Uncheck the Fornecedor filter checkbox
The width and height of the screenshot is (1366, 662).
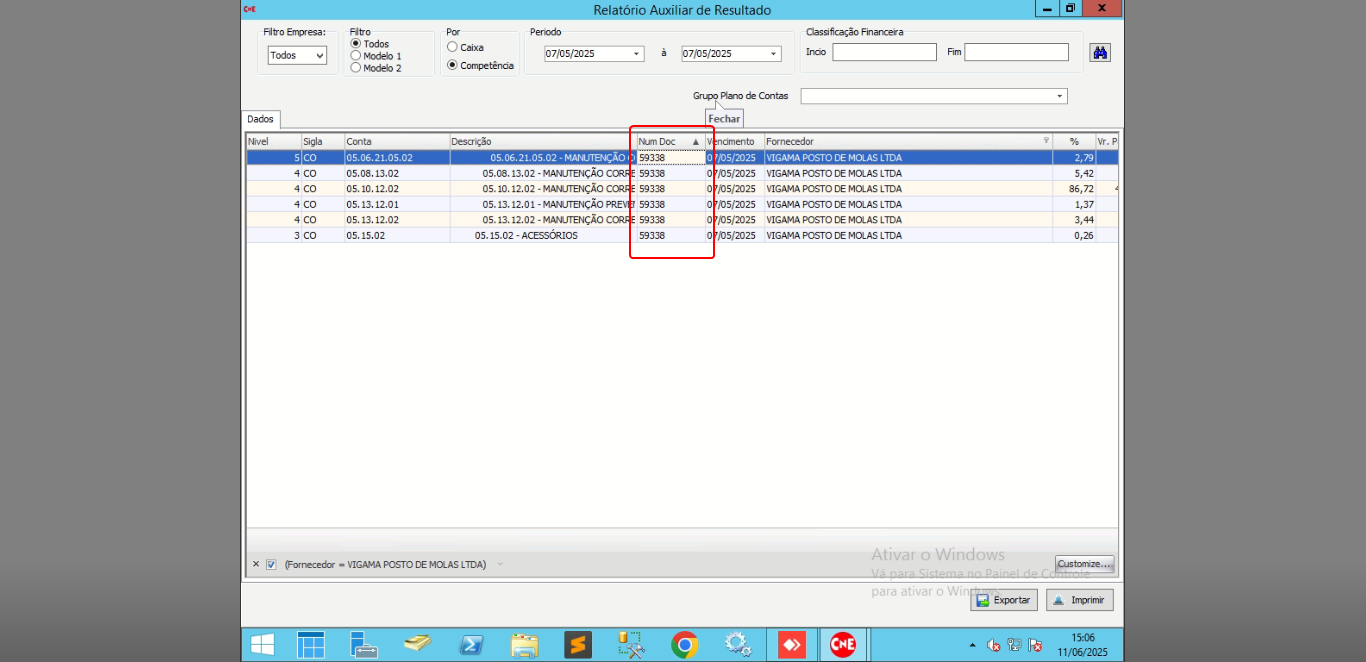pyautogui.click(x=271, y=564)
